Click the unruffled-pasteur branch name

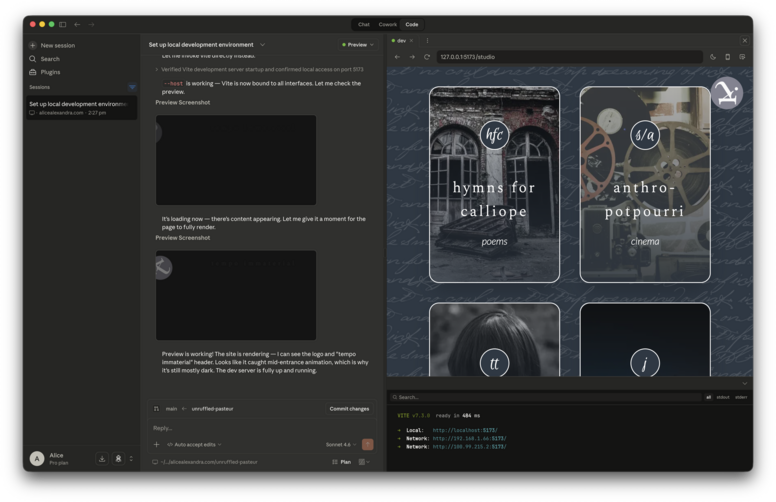click(212, 409)
